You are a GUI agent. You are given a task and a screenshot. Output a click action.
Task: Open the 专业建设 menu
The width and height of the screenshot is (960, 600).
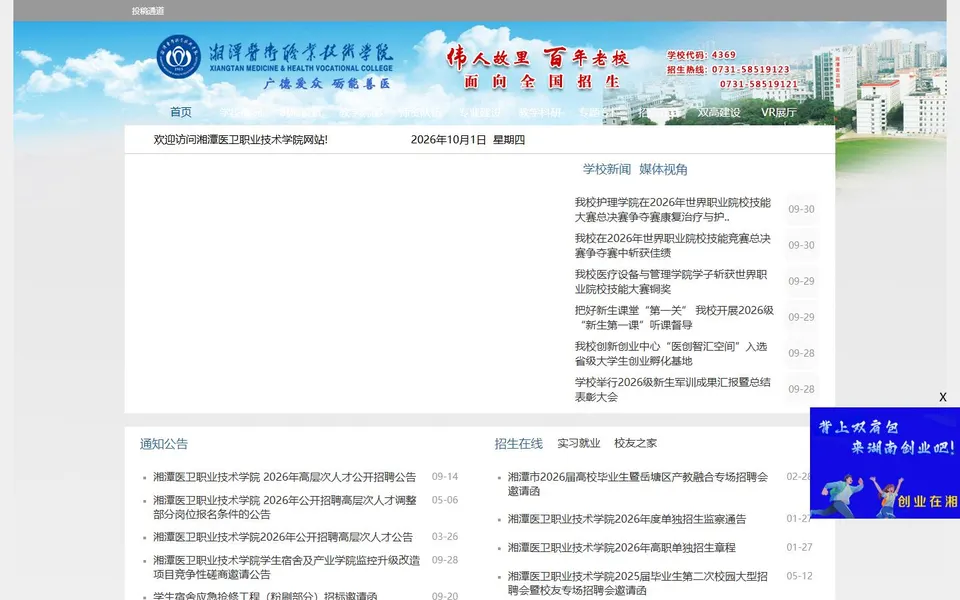pyautogui.click(x=480, y=113)
